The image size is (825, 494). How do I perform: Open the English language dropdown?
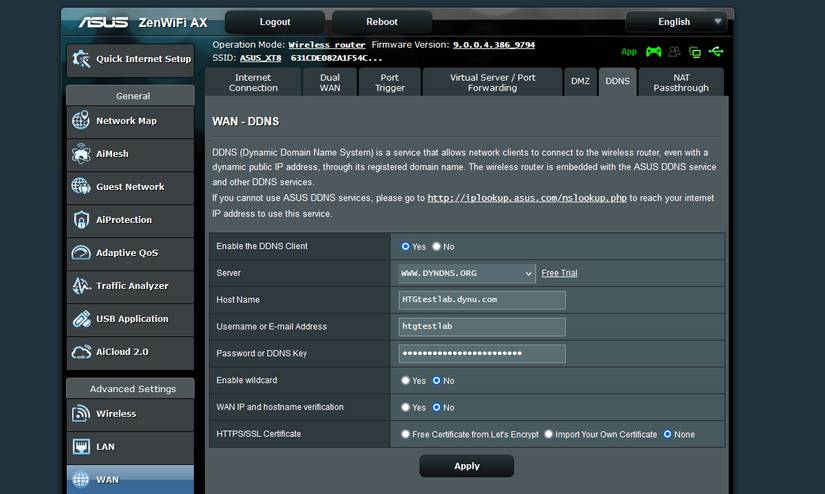point(676,22)
